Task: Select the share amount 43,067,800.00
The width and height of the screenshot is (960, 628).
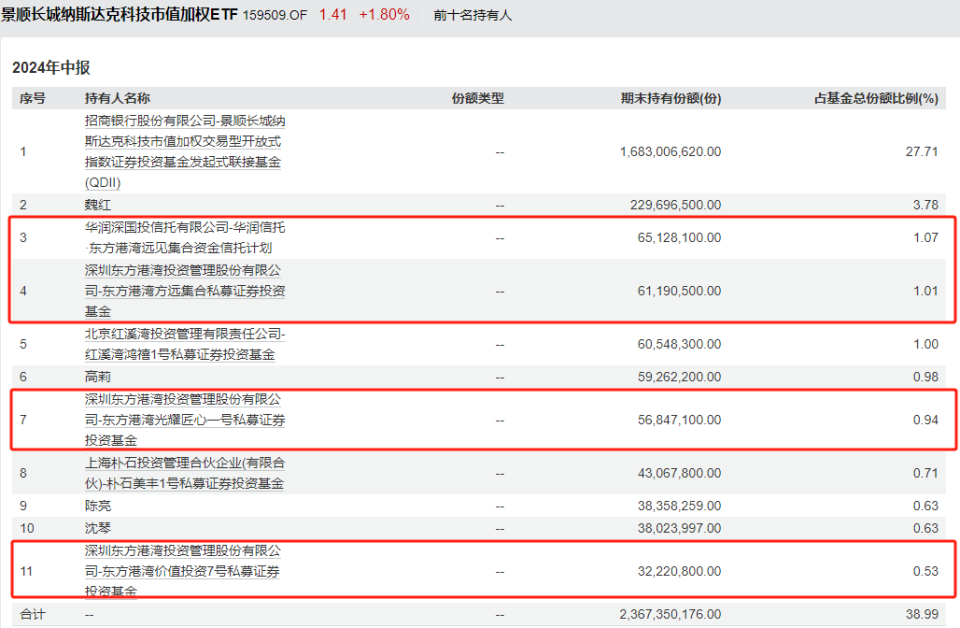Action: 680,473
